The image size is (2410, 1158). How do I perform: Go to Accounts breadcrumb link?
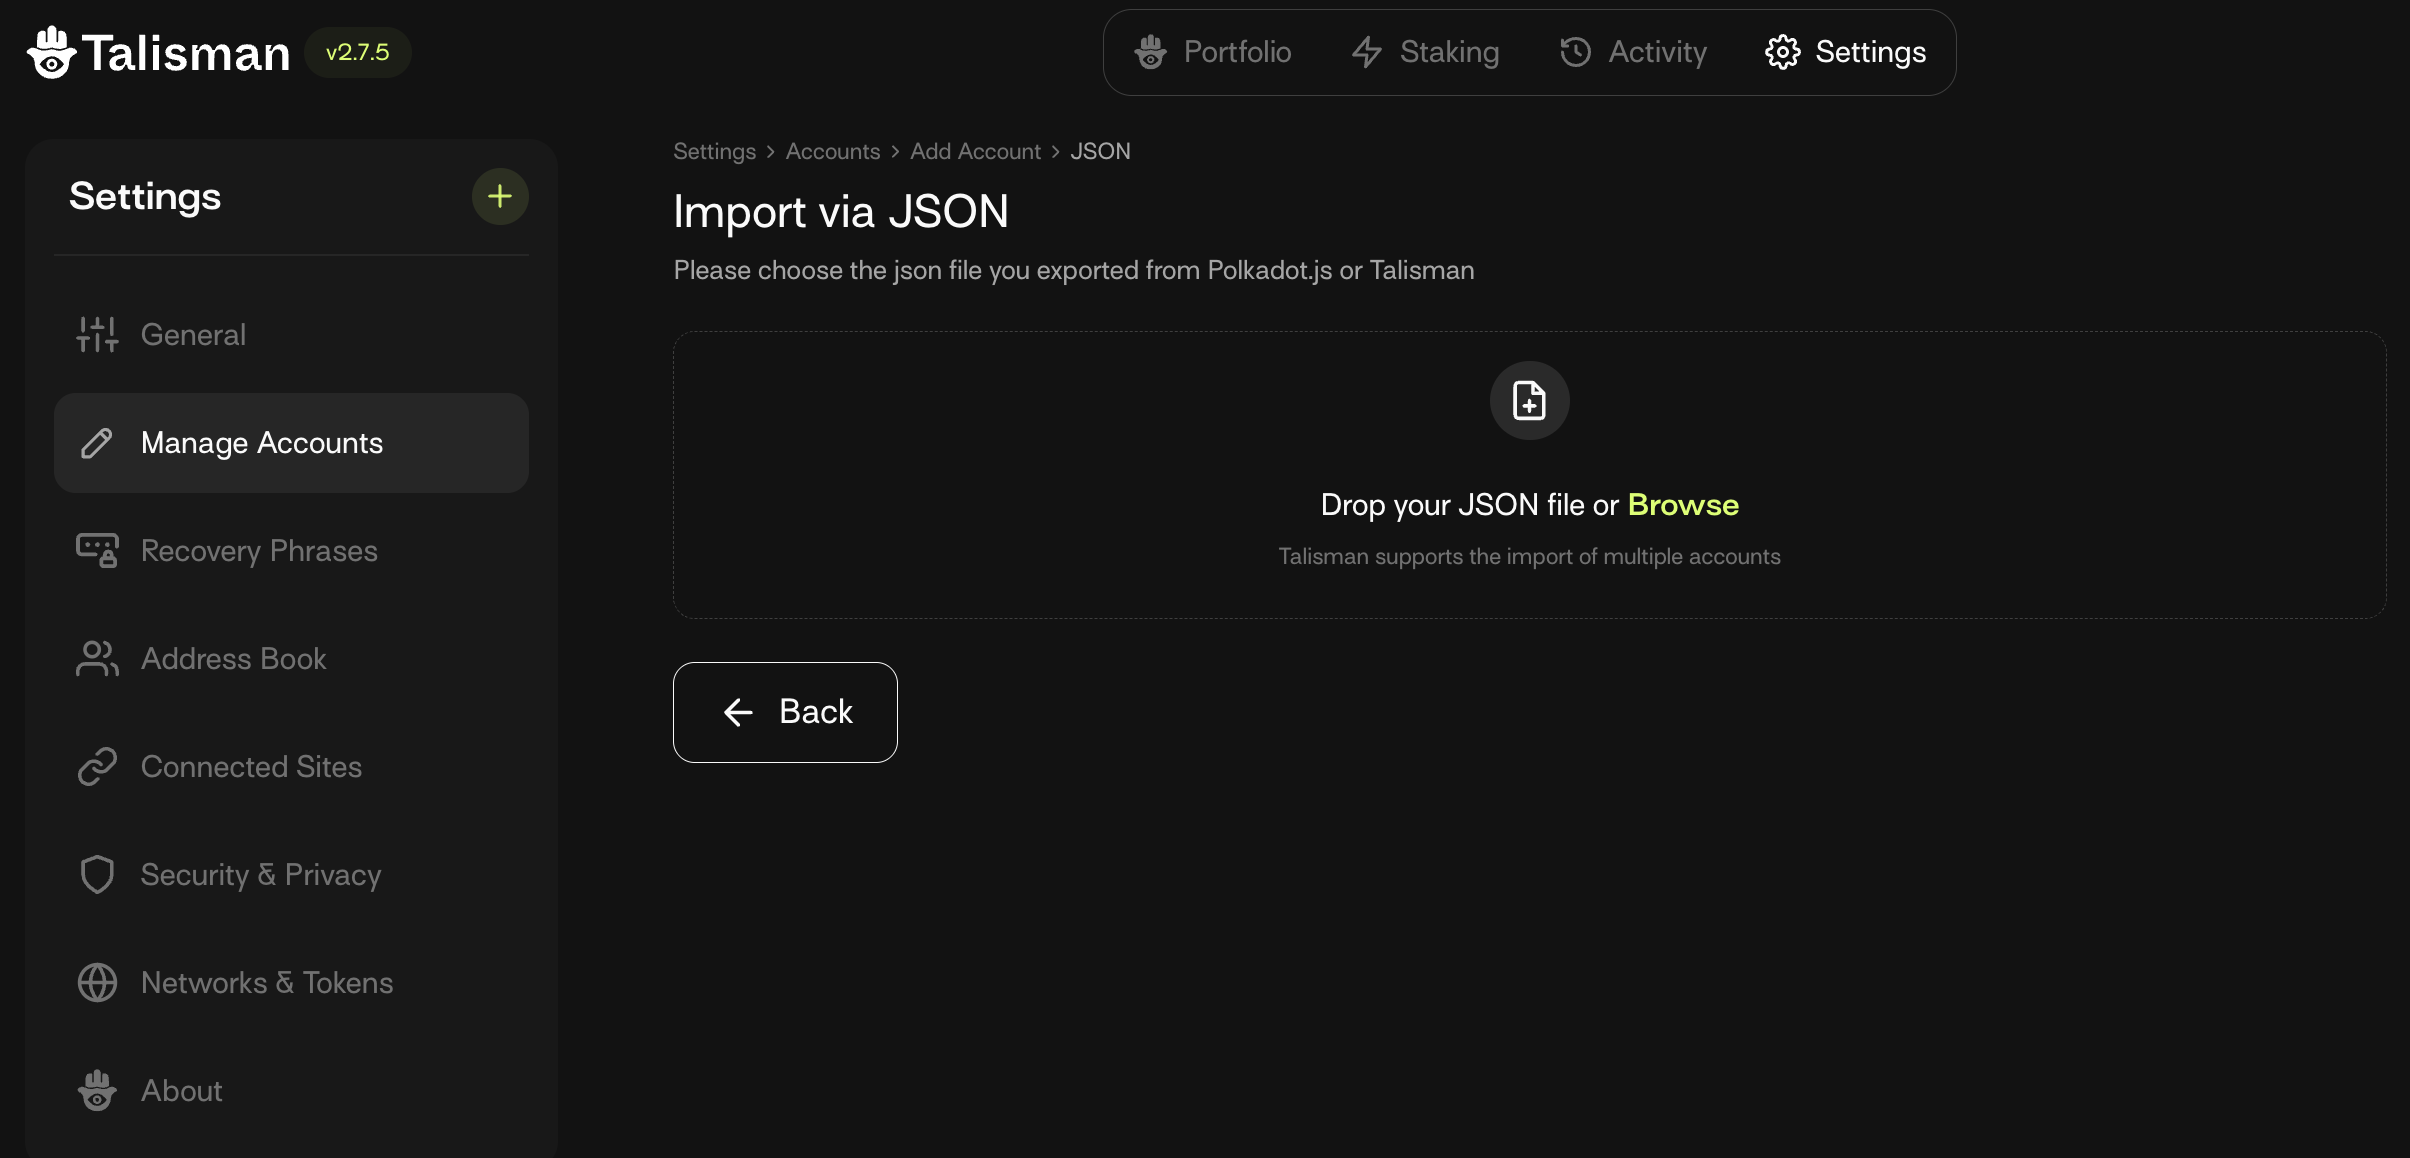pos(832,151)
